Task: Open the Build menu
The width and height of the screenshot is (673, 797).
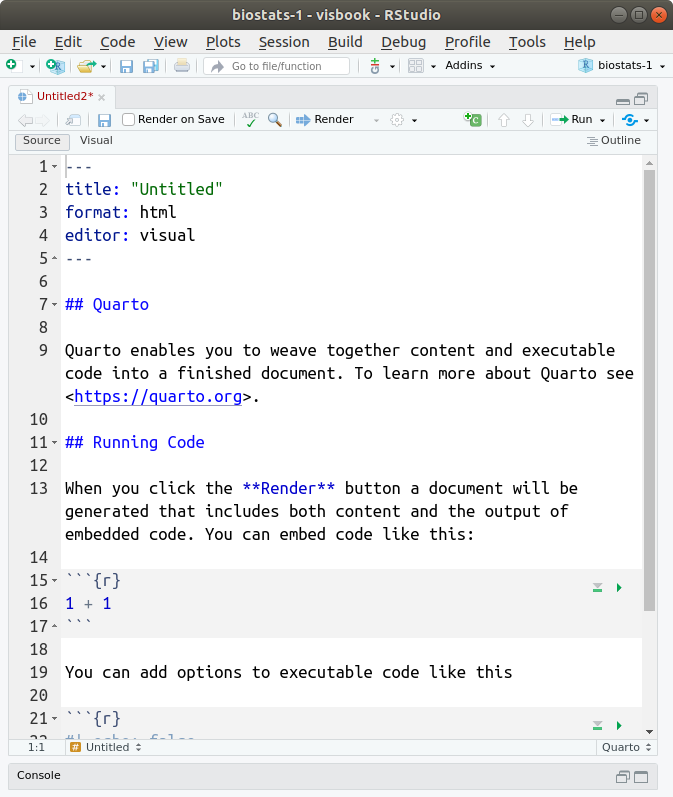Action: pyautogui.click(x=345, y=42)
